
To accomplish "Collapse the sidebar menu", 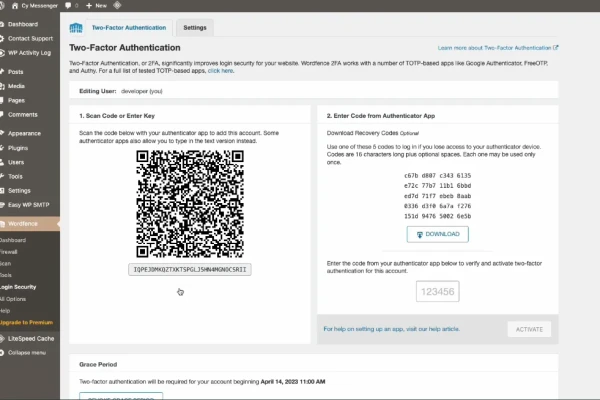I will click(x=27, y=353).
